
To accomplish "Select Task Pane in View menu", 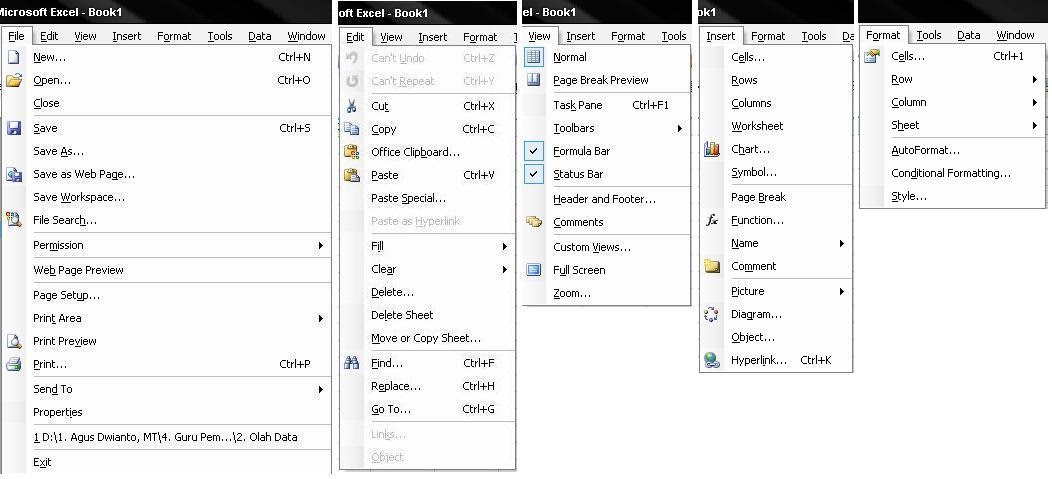I will click(x=578, y=105).
